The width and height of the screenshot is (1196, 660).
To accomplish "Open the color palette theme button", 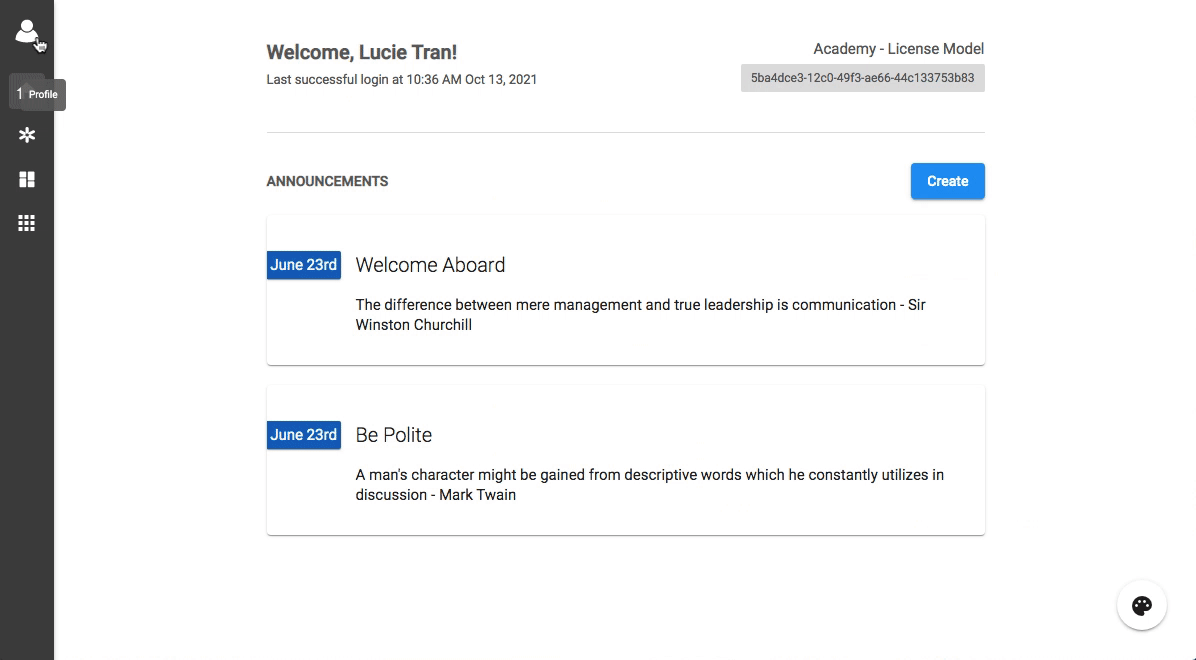I will point(1142,606).
